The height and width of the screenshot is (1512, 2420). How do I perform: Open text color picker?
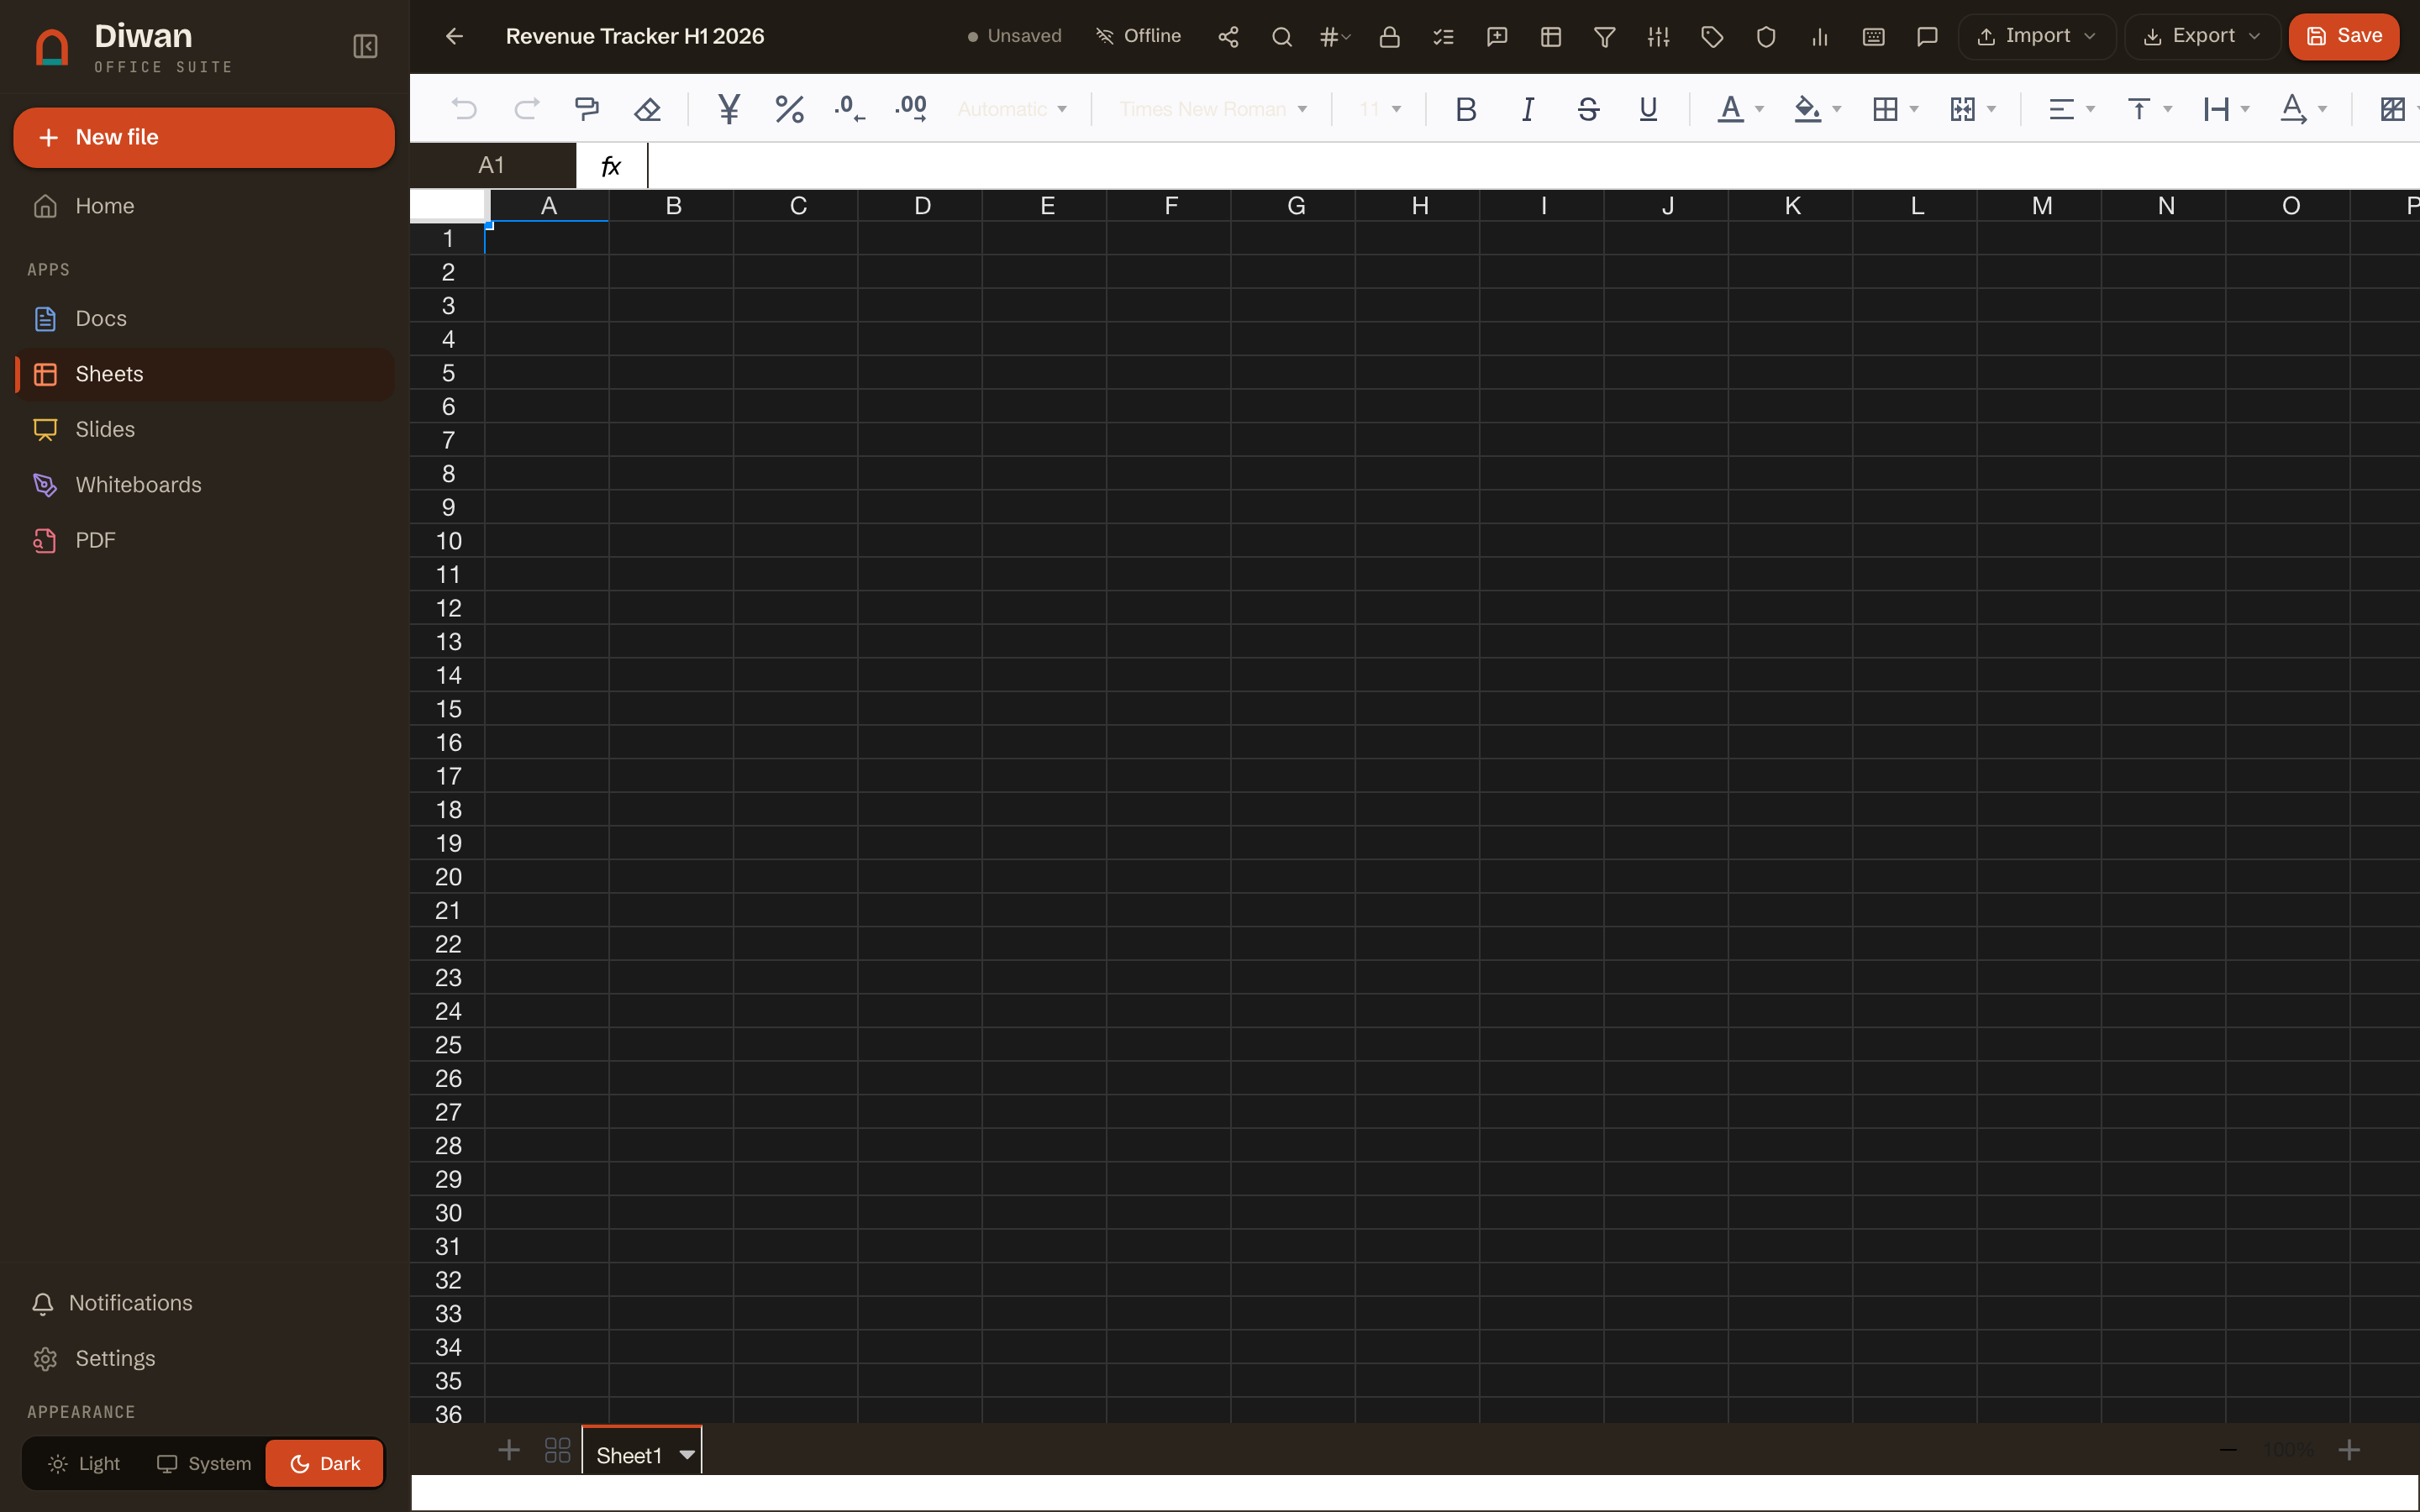(x=1730, y=109)
